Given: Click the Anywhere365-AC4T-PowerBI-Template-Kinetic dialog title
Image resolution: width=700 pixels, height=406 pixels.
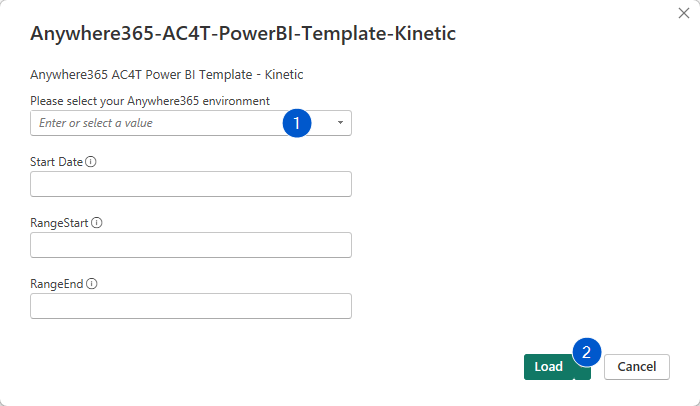Looking at the screenshot, I should pyautogui.click(x=243, y=33).
